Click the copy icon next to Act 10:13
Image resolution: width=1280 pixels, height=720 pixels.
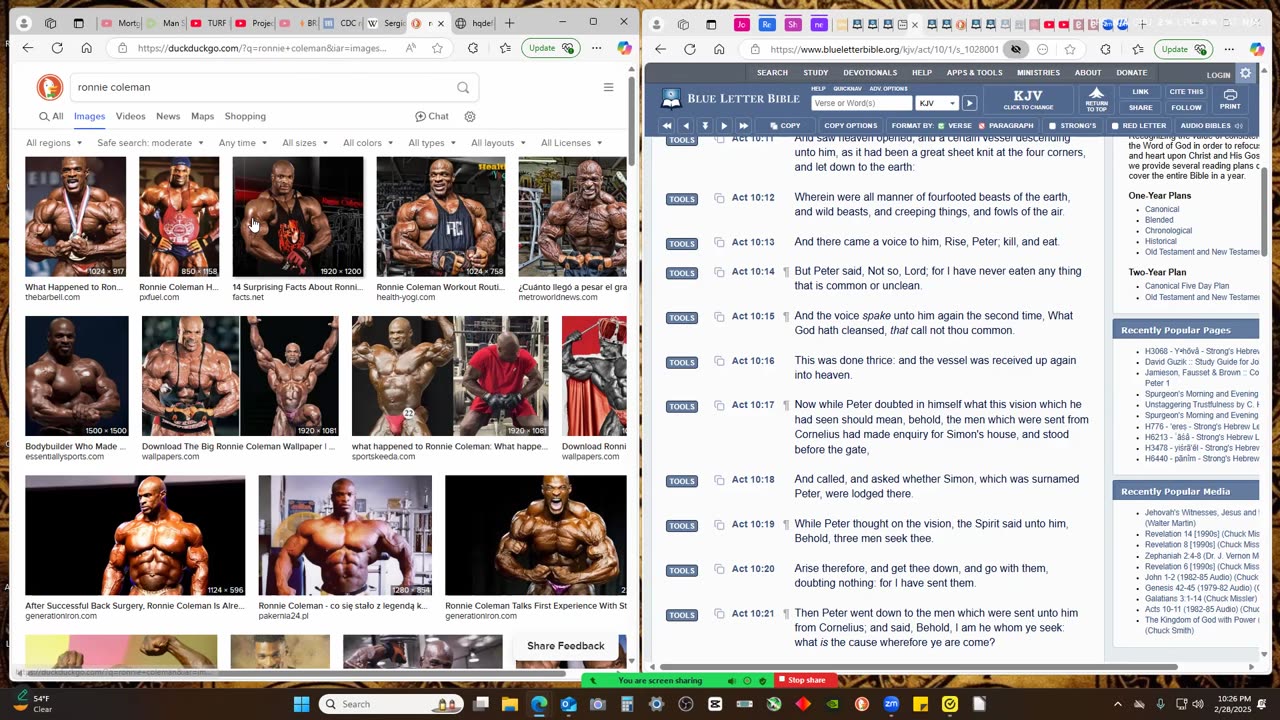(719, 243)
